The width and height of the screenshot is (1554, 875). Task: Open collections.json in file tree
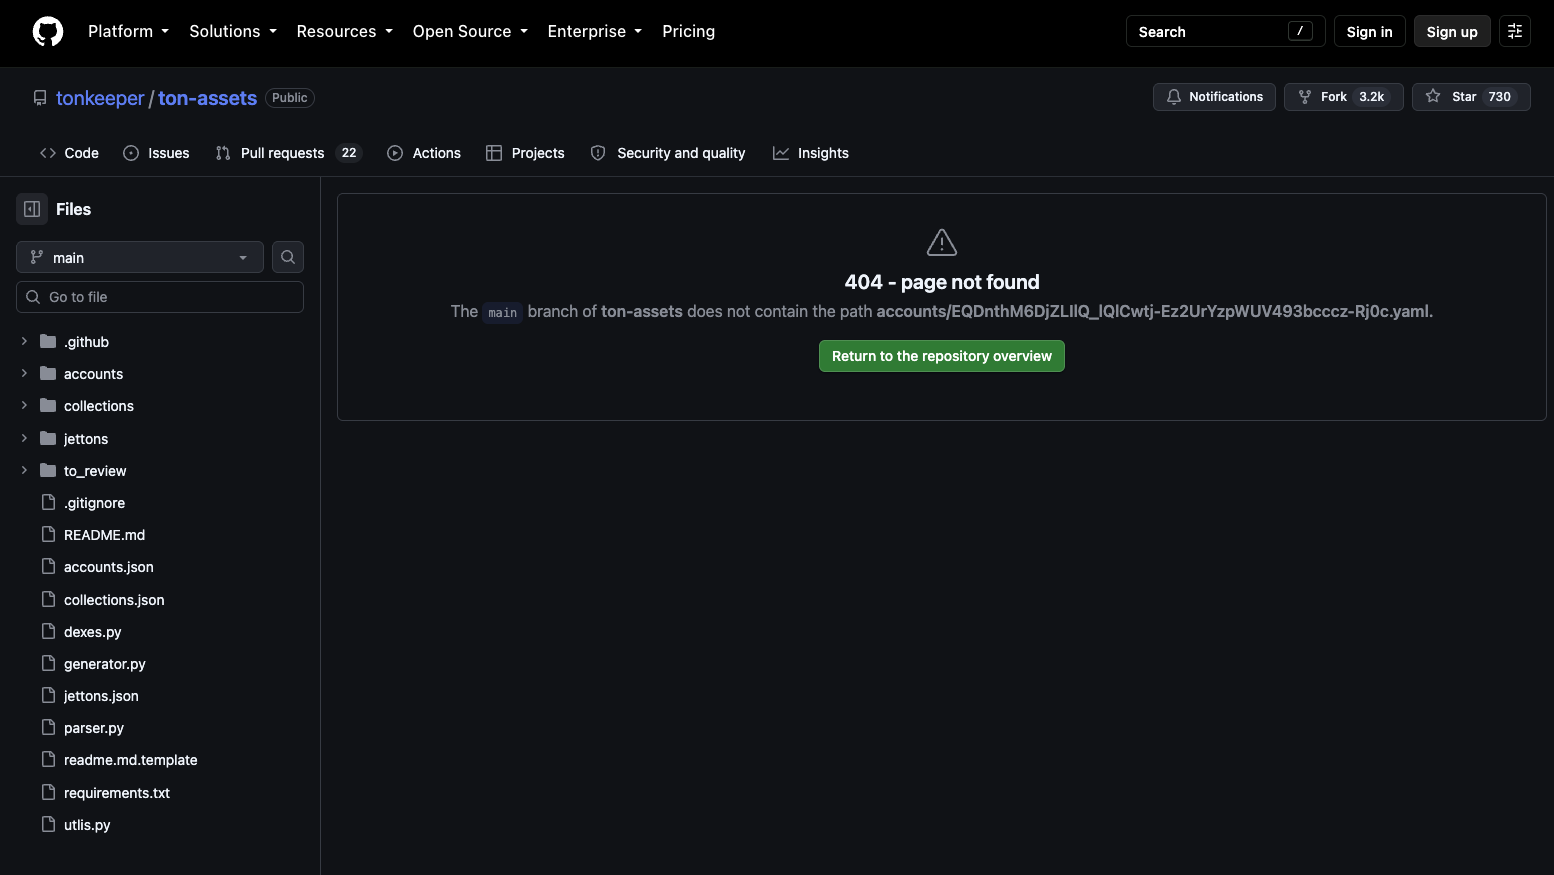(x=114, y=599)
